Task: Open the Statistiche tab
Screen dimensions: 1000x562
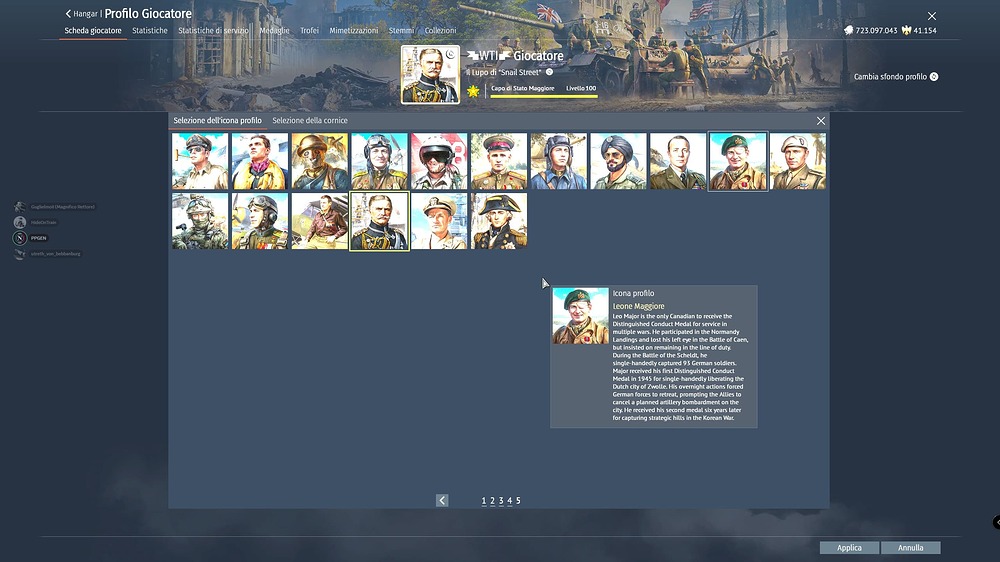Action: pyautogui.click(x=150, y=31)
